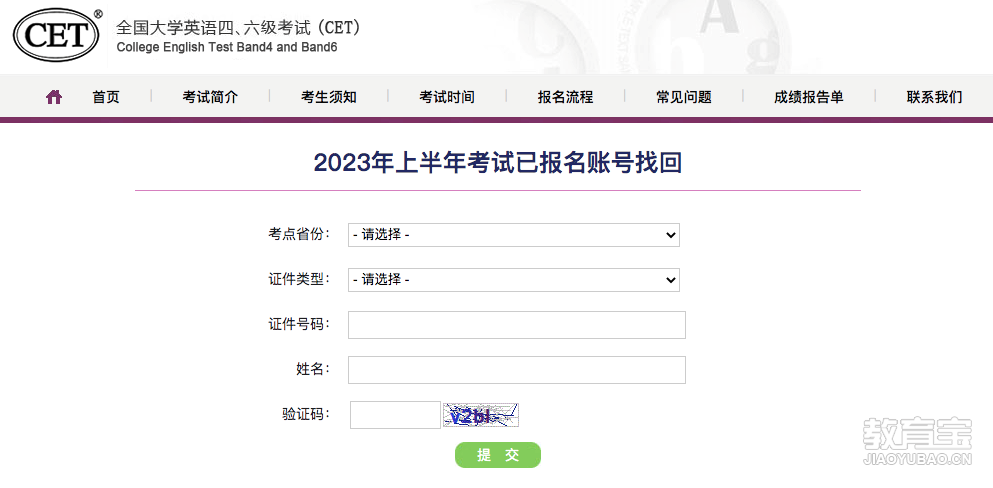The height and width of the screenshot is (488, 993).
Task: Open the 成绩报告单 menu item
Action: click(x=809, y=97)
